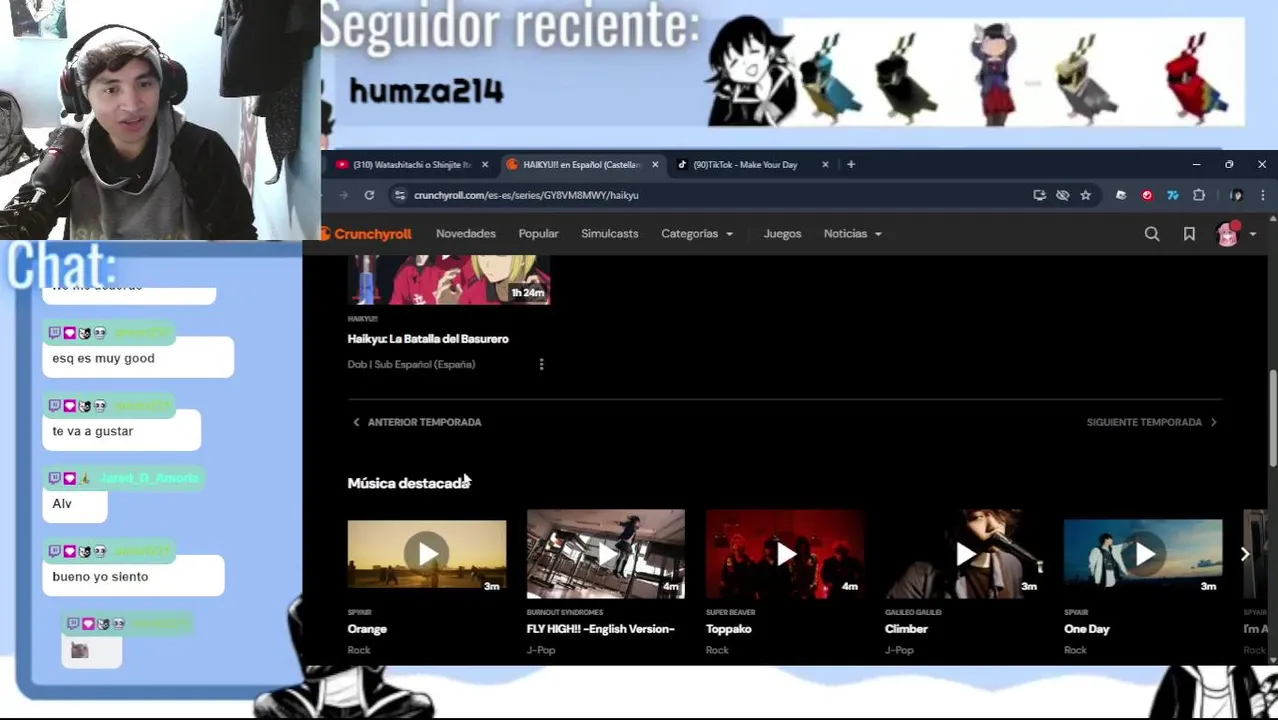Open the Batalla del Basurero movie thumbnail
The height and width of the screenshot is (720, 1278).
[x=449, y=280]
